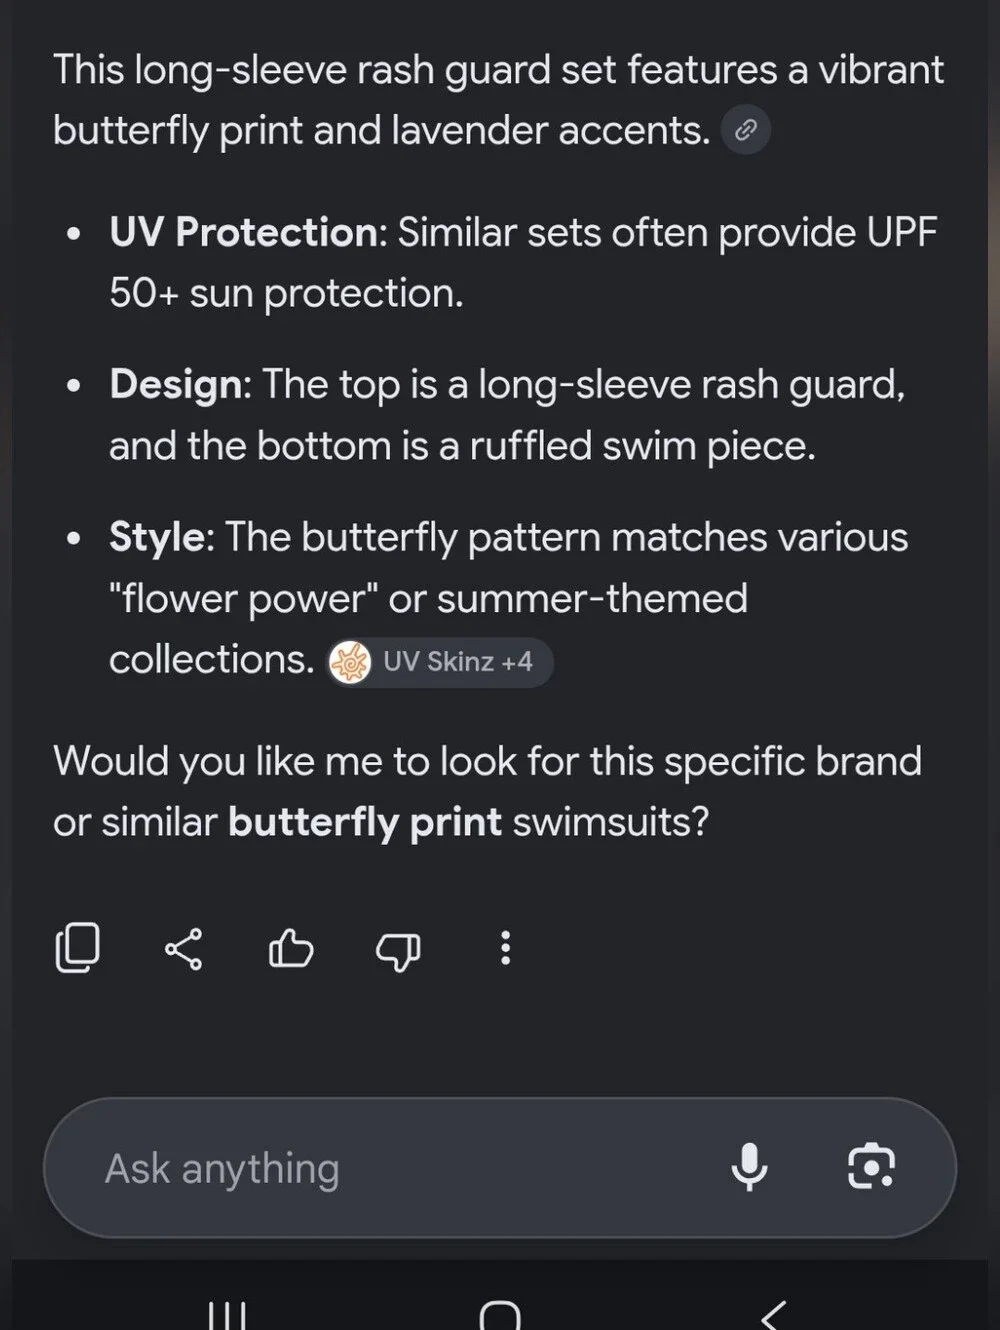Open the UV Skinz +4 sources chip
Screen dimensions: 1000x1330
(440, 662)
